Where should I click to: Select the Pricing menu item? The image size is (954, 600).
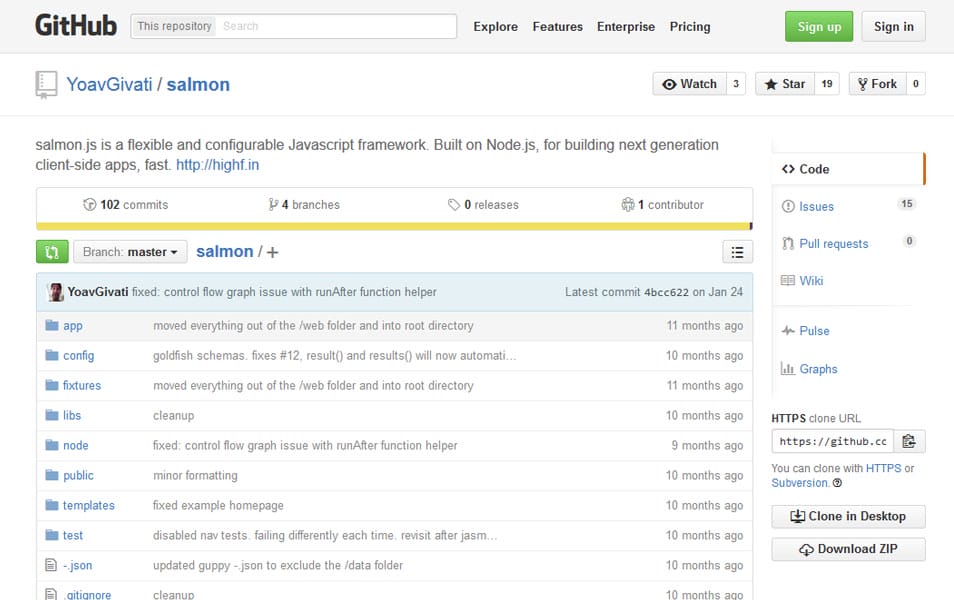tap(689, 27)
